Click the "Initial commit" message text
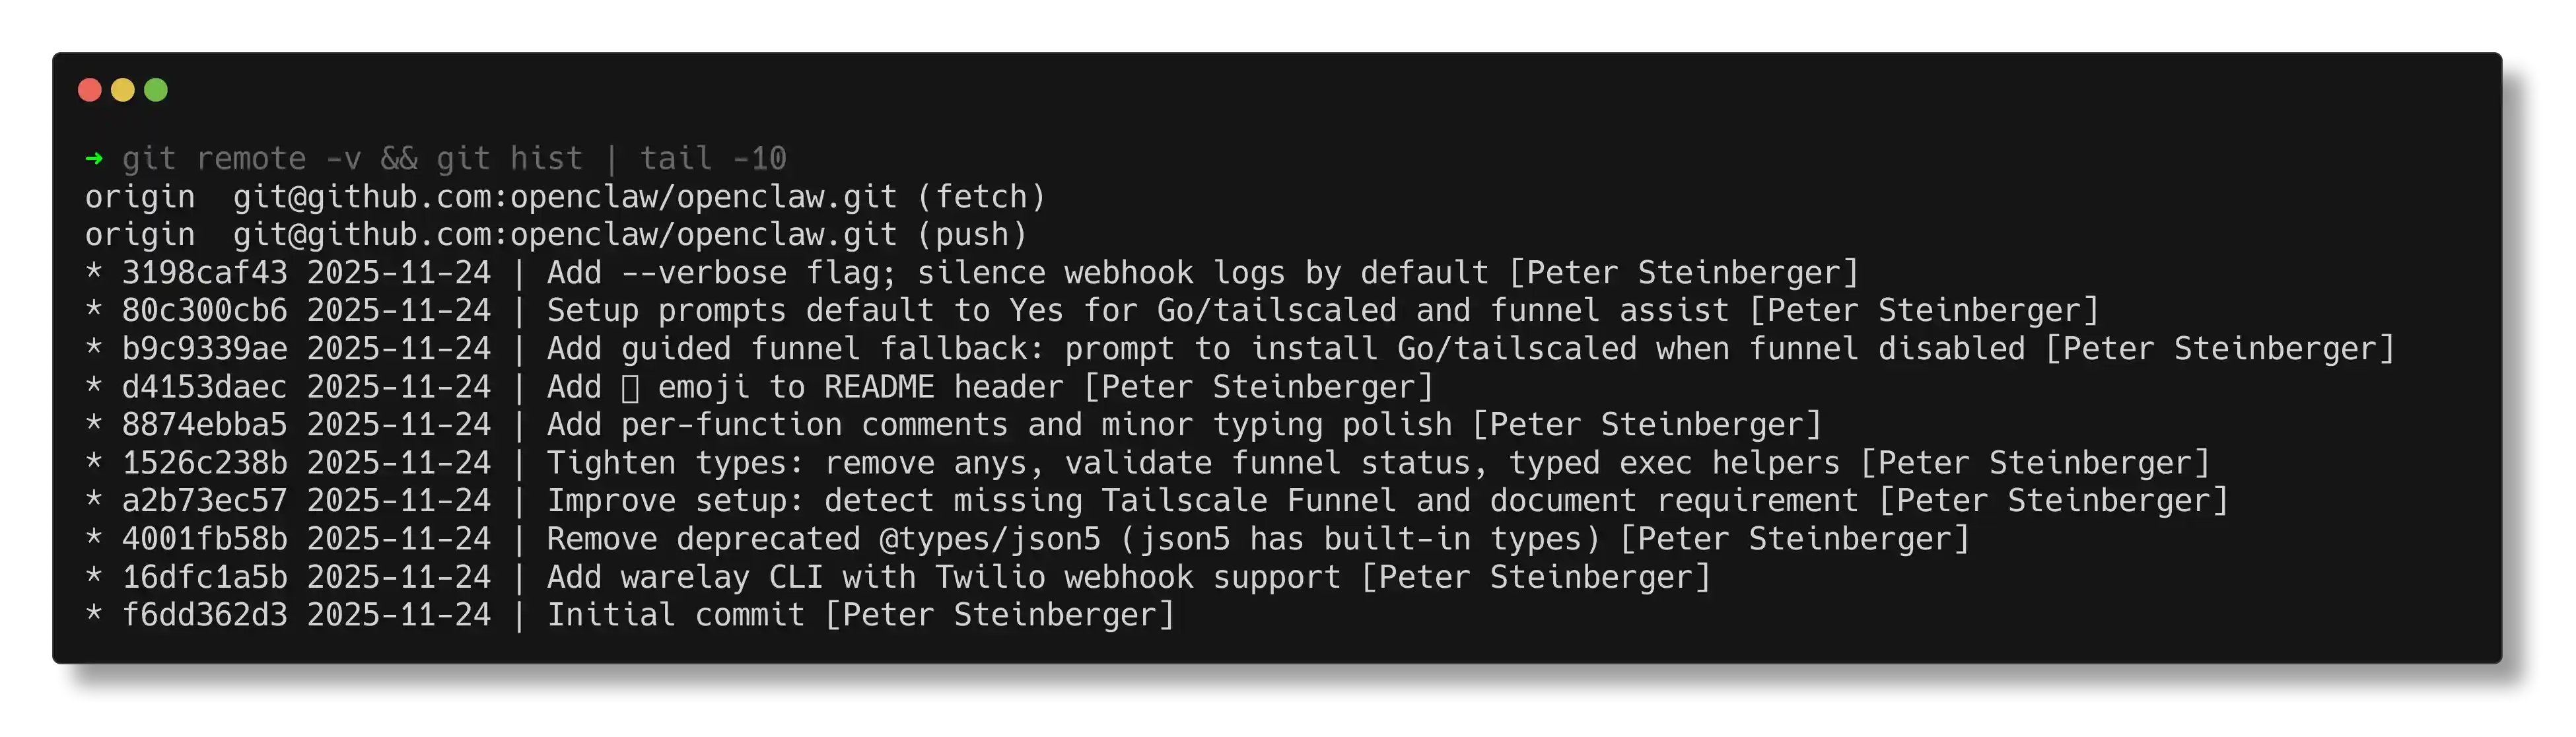This screenshot has width=2576, height=737. point(675,615)
